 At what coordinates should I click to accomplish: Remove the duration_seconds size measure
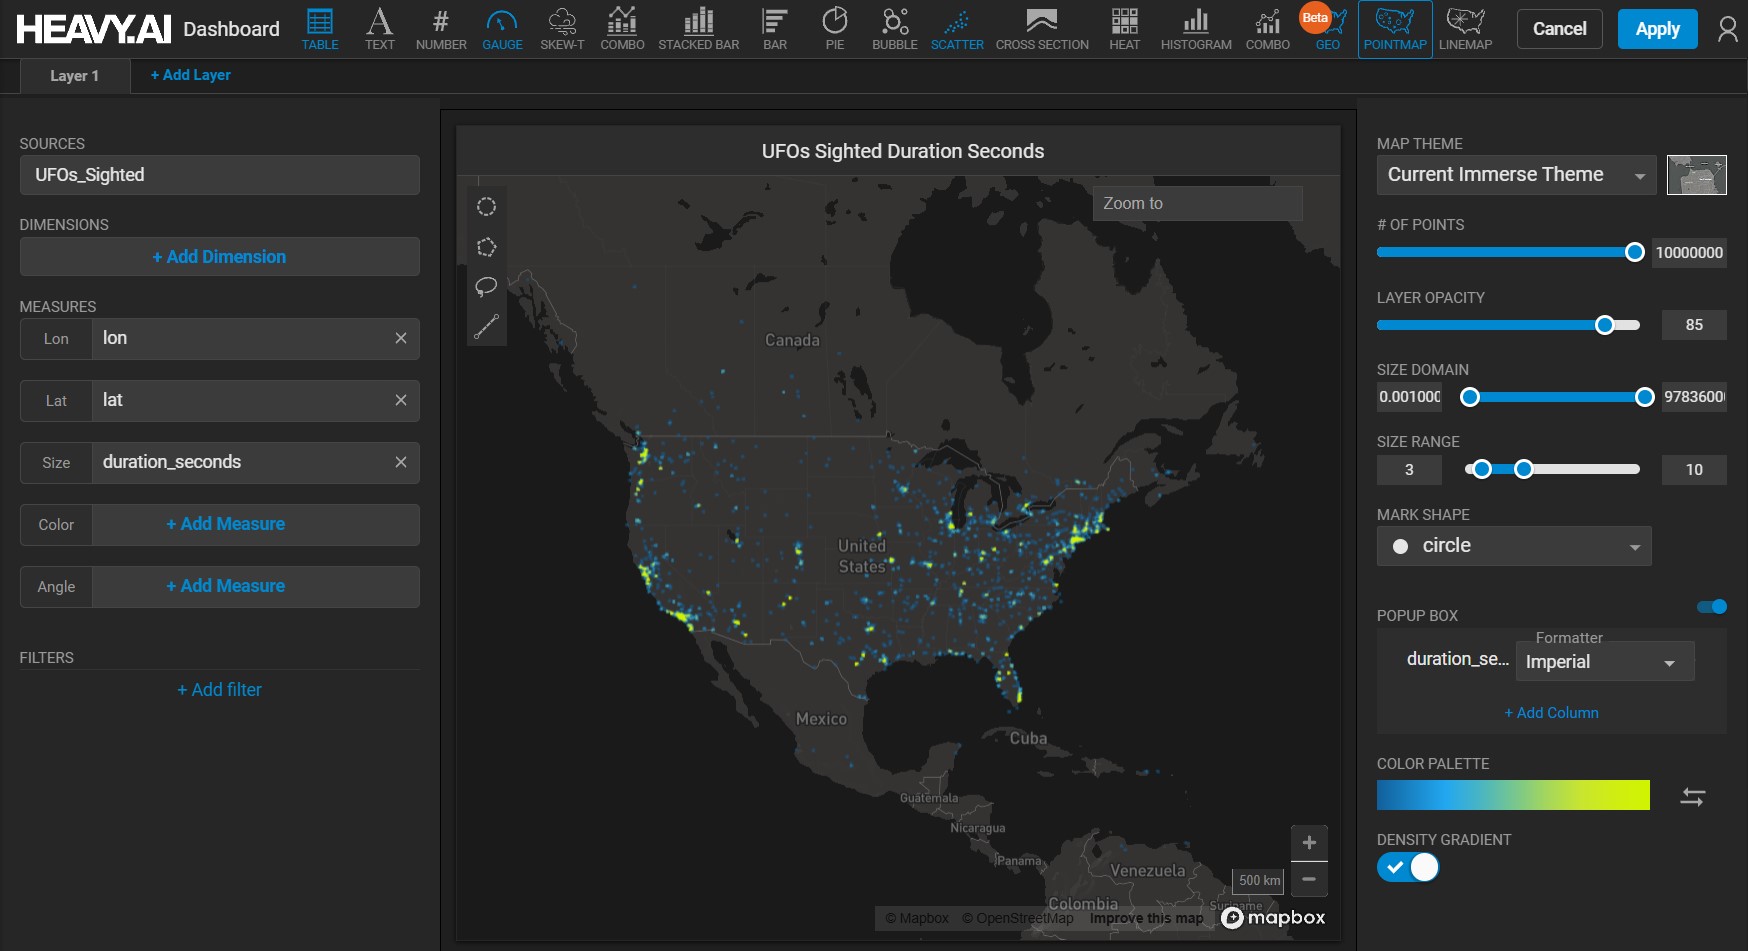pyautogui.click(x=401, y=462)
